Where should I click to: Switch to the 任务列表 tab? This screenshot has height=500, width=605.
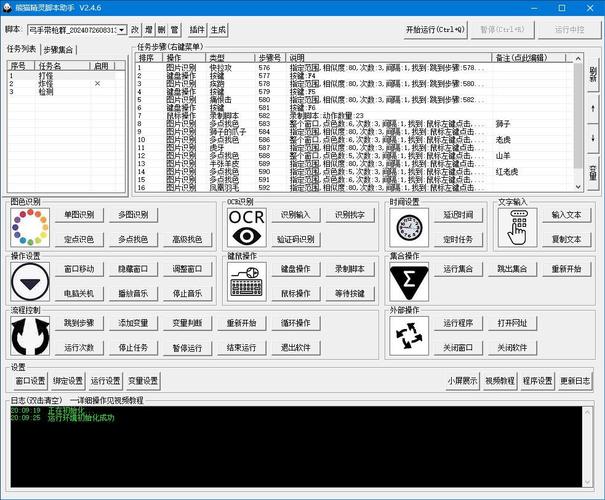(x=22, y=49)
